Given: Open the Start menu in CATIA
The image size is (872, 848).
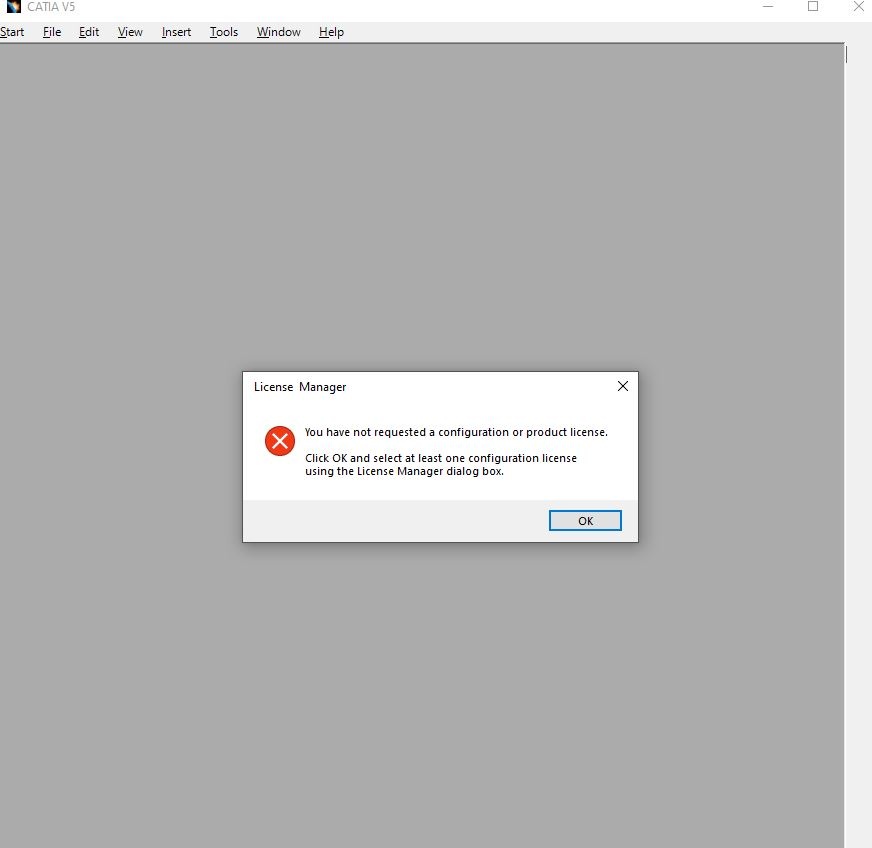Looking at the screenshot, I should pos(12,32).
